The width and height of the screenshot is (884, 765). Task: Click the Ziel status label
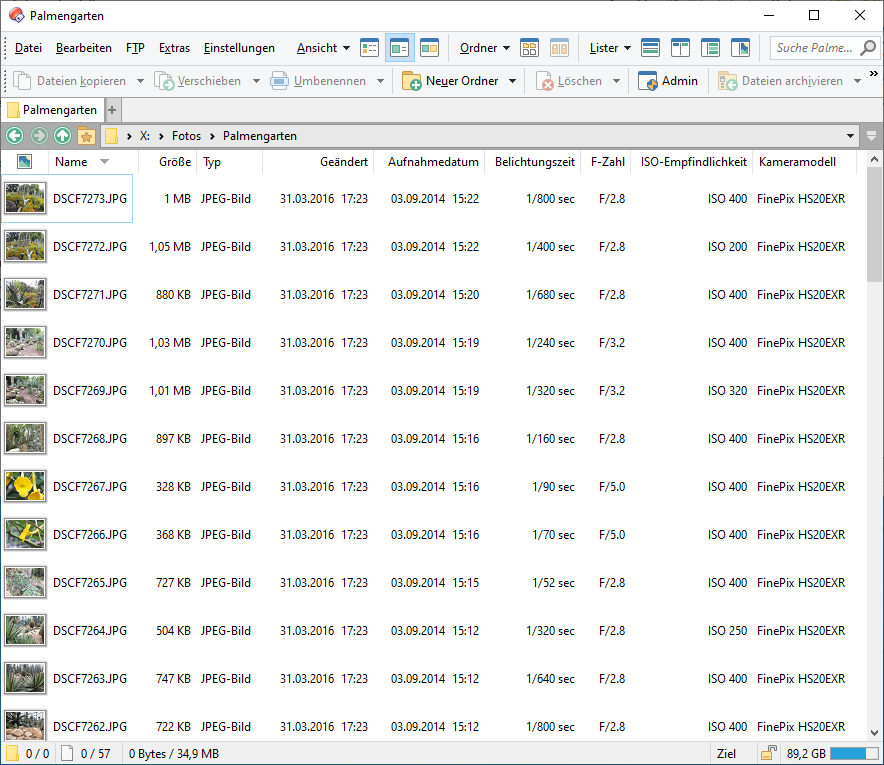point(726,753)
